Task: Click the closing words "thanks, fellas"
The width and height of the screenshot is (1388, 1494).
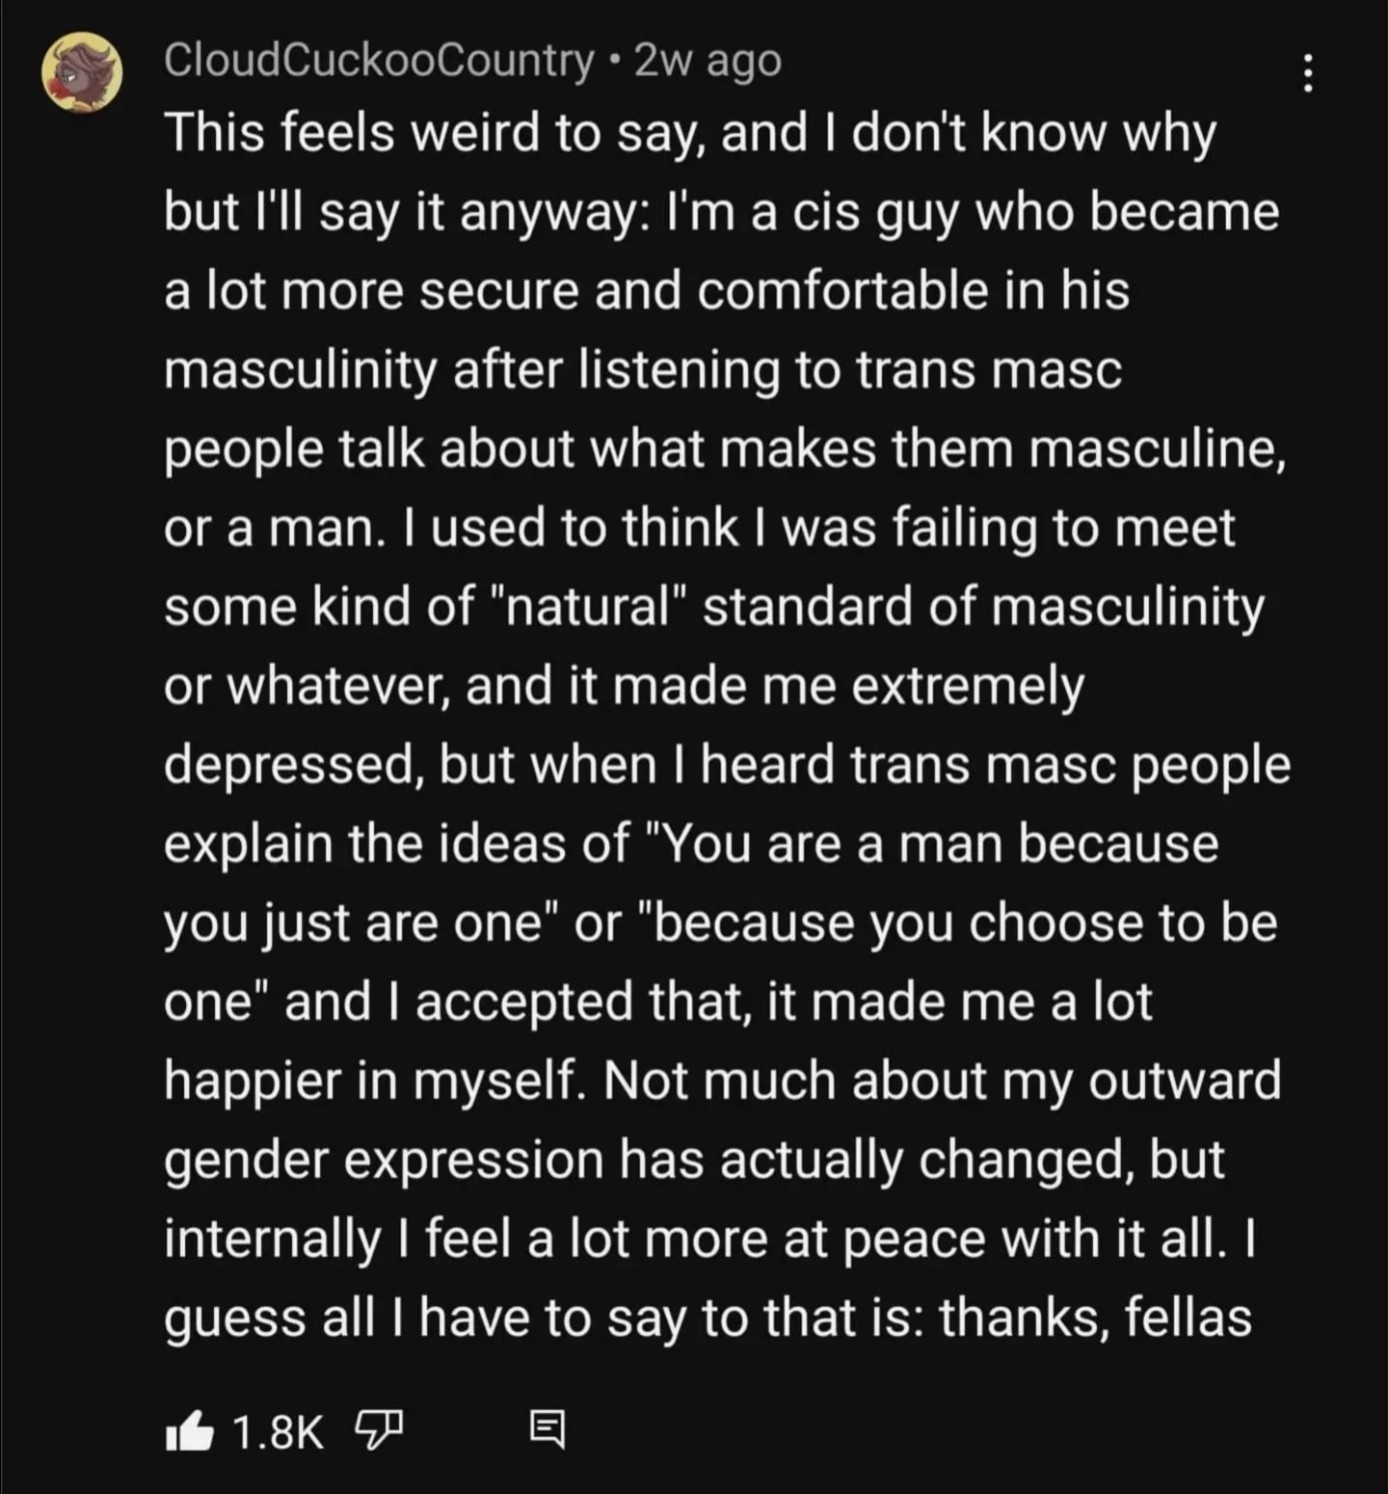Action: click(x=1095, y=1317)
